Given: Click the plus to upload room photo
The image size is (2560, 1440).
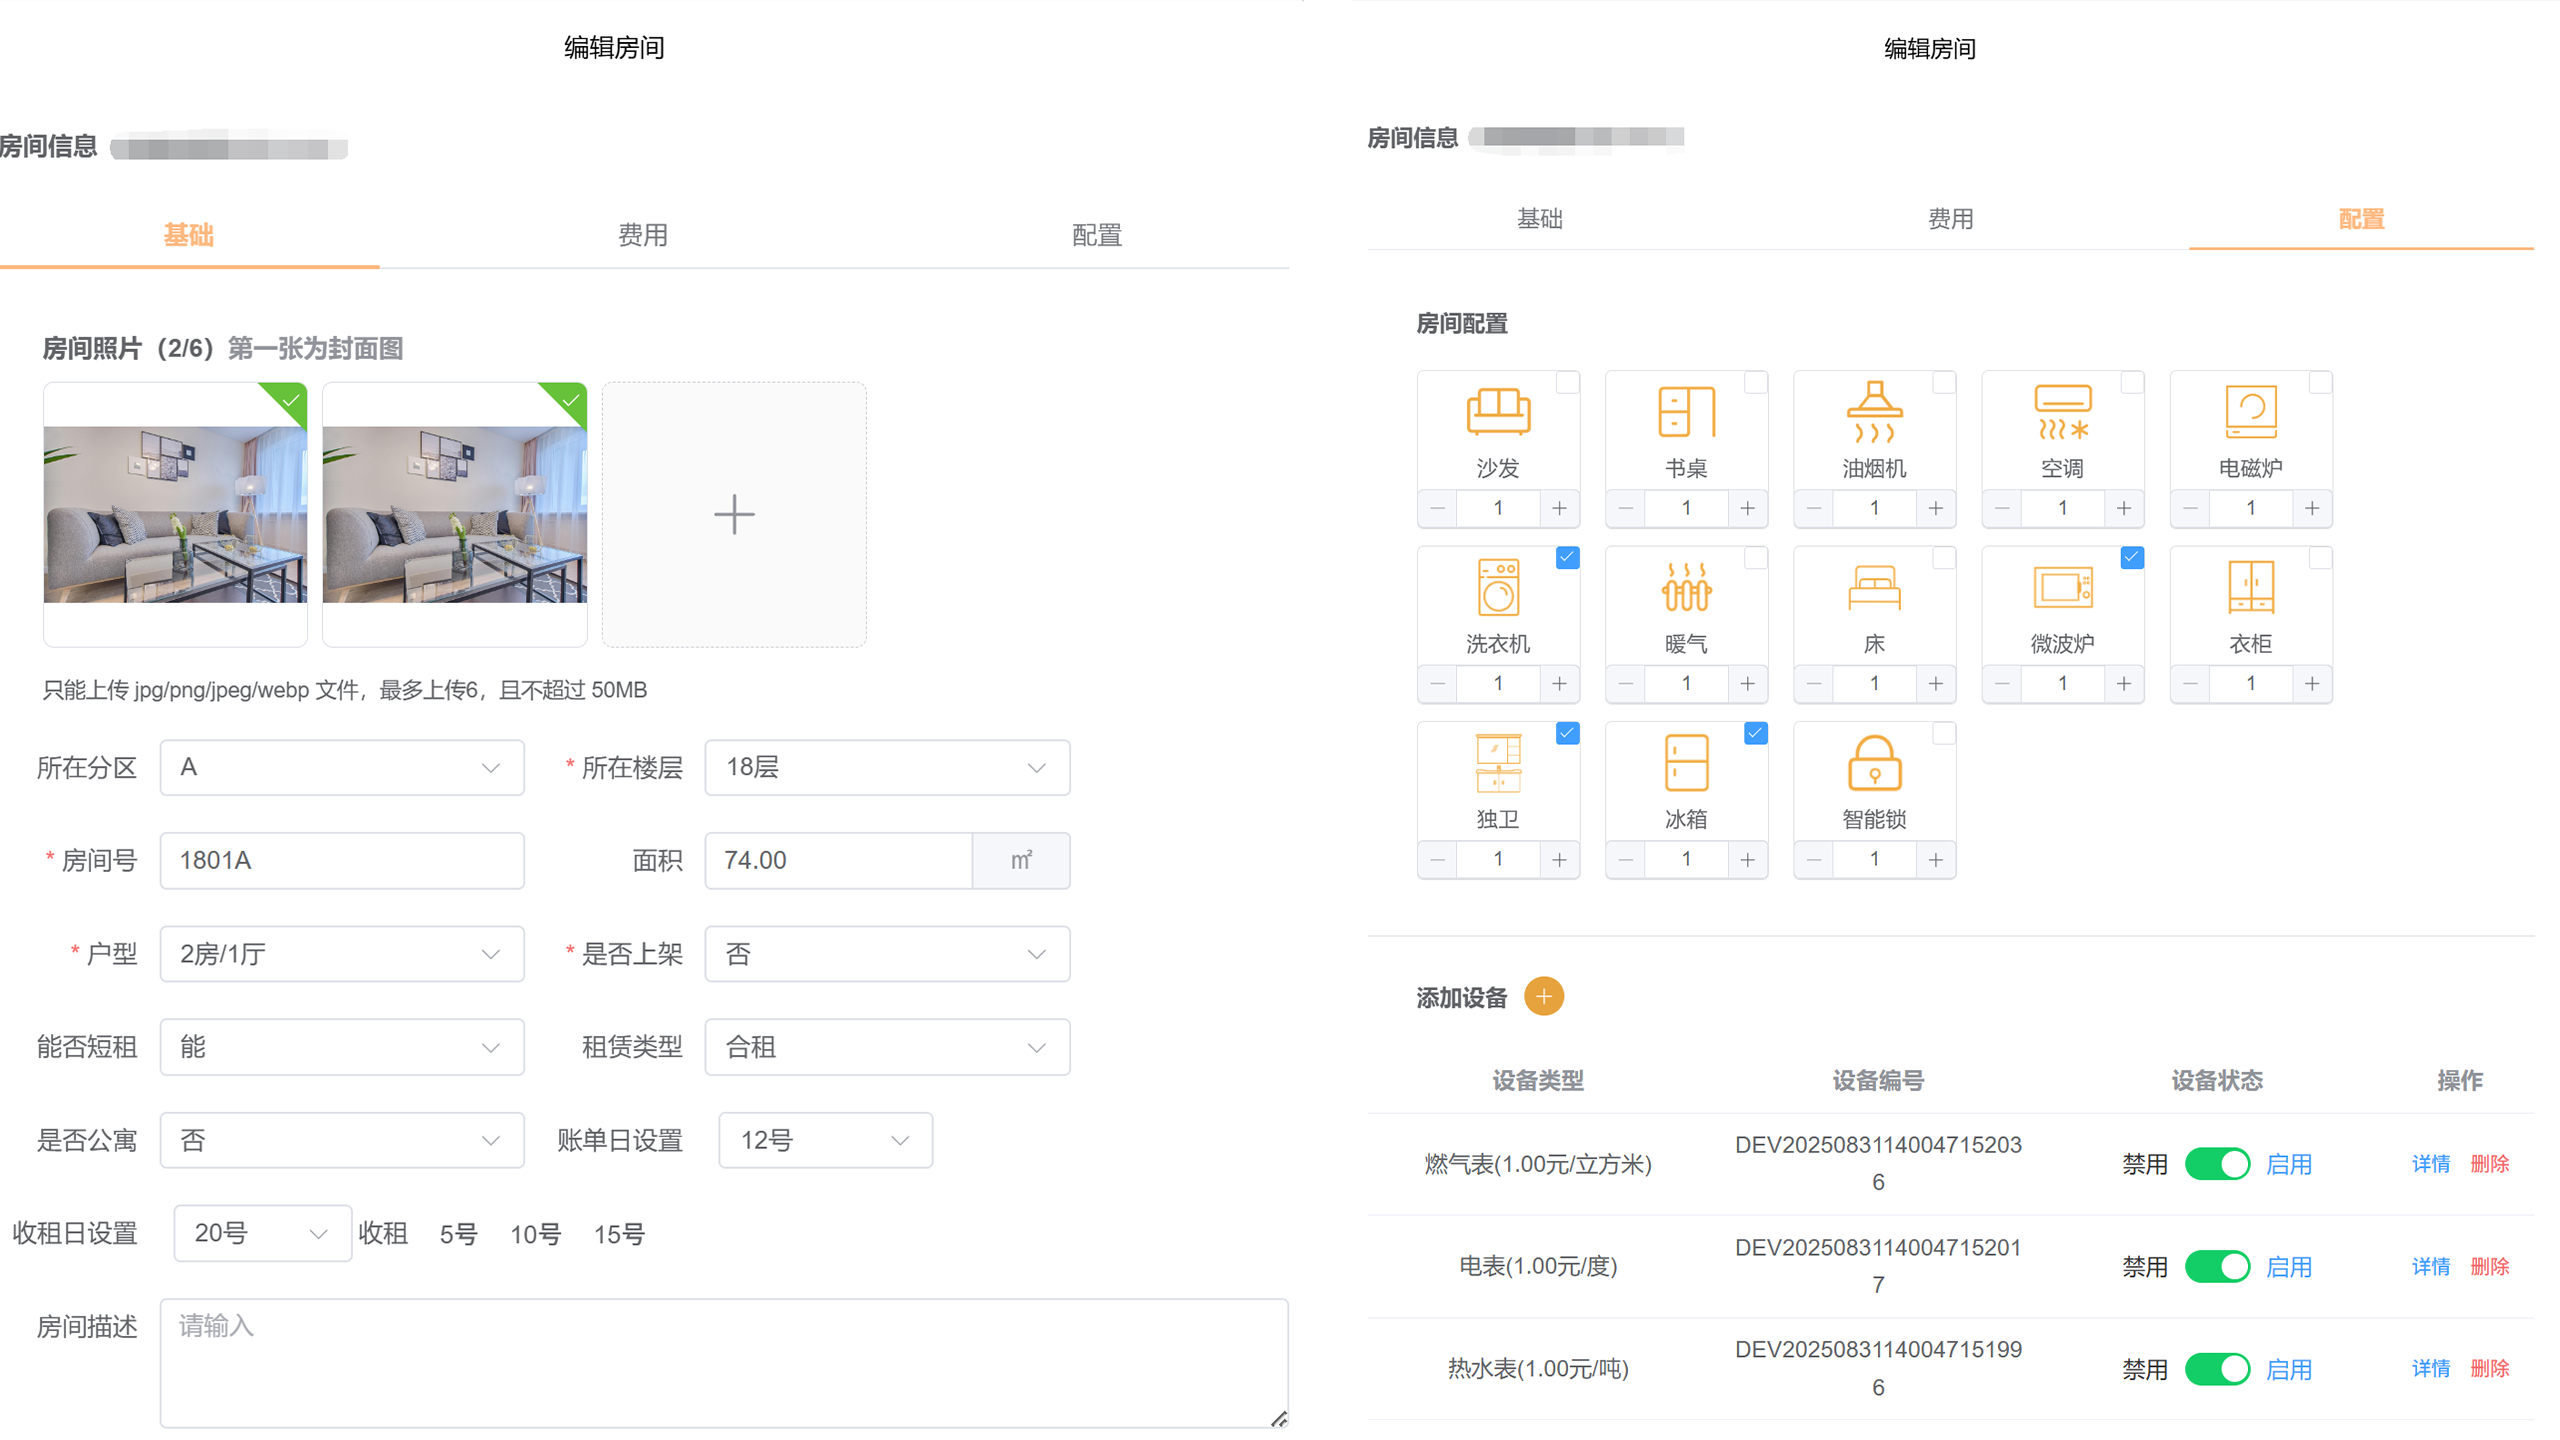Looking at the screenshot, I should [733, 514].
